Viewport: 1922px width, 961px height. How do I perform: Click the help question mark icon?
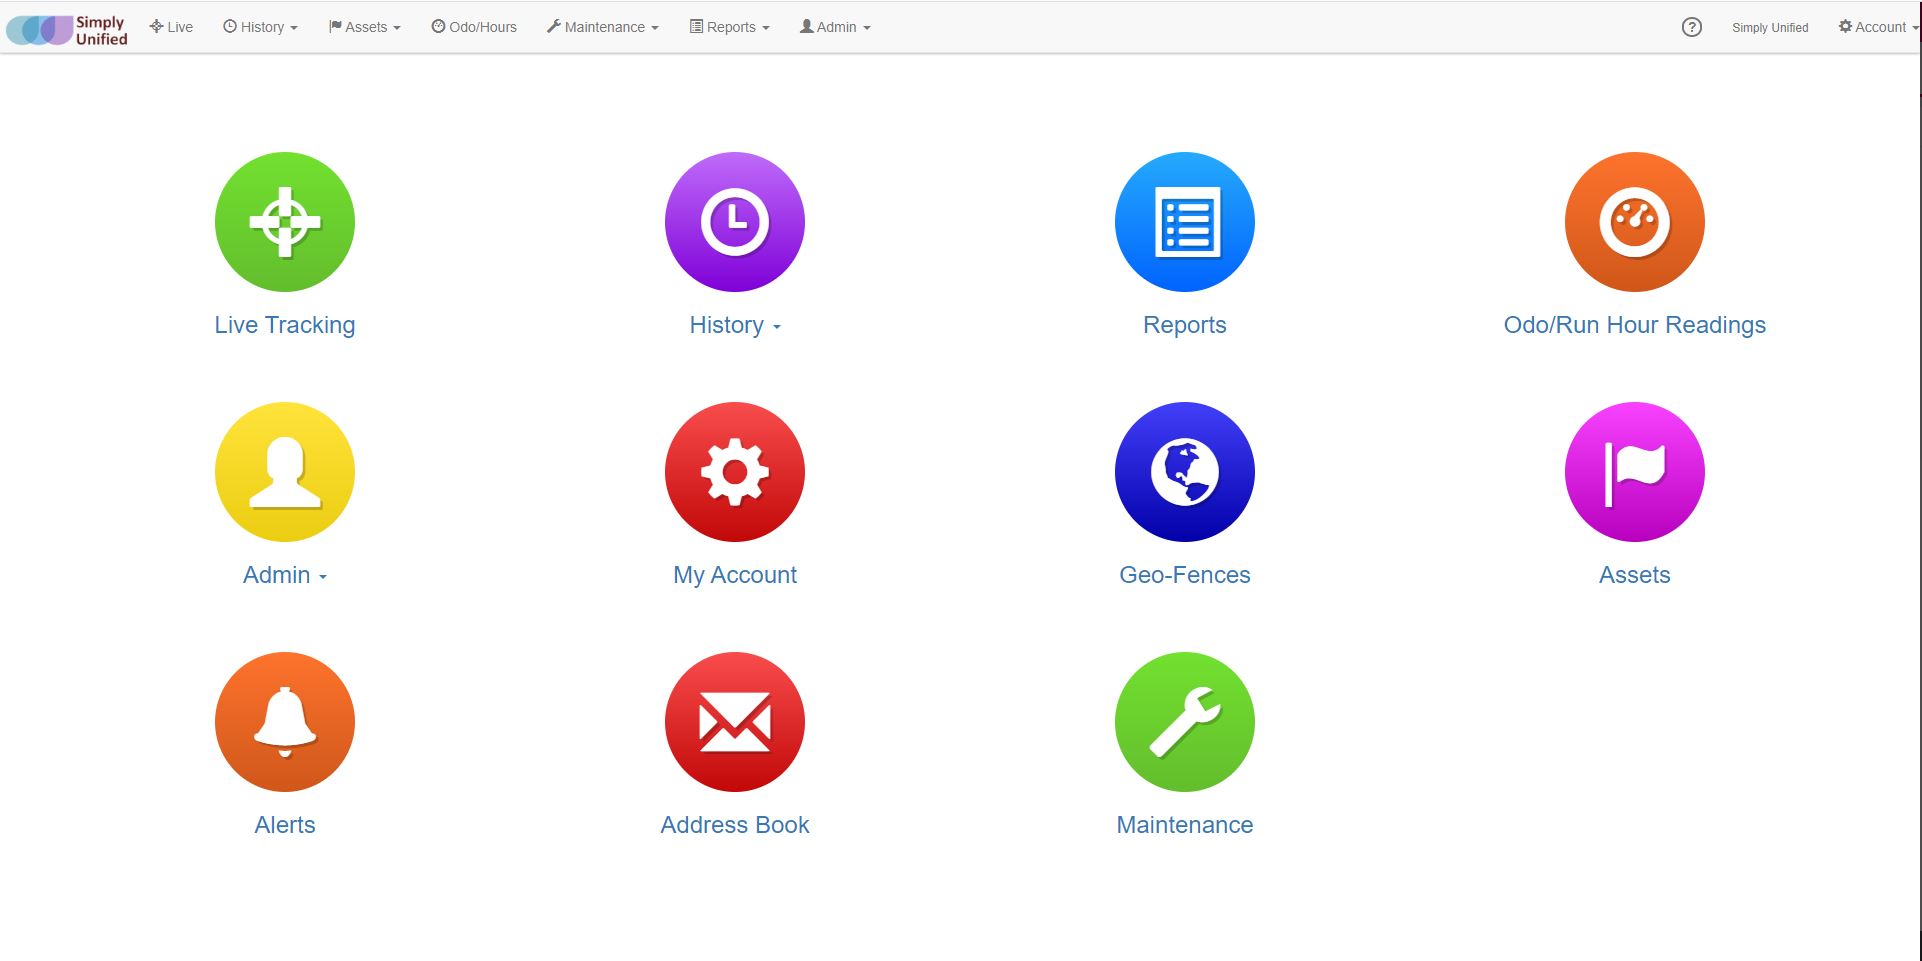point(1691,27)
